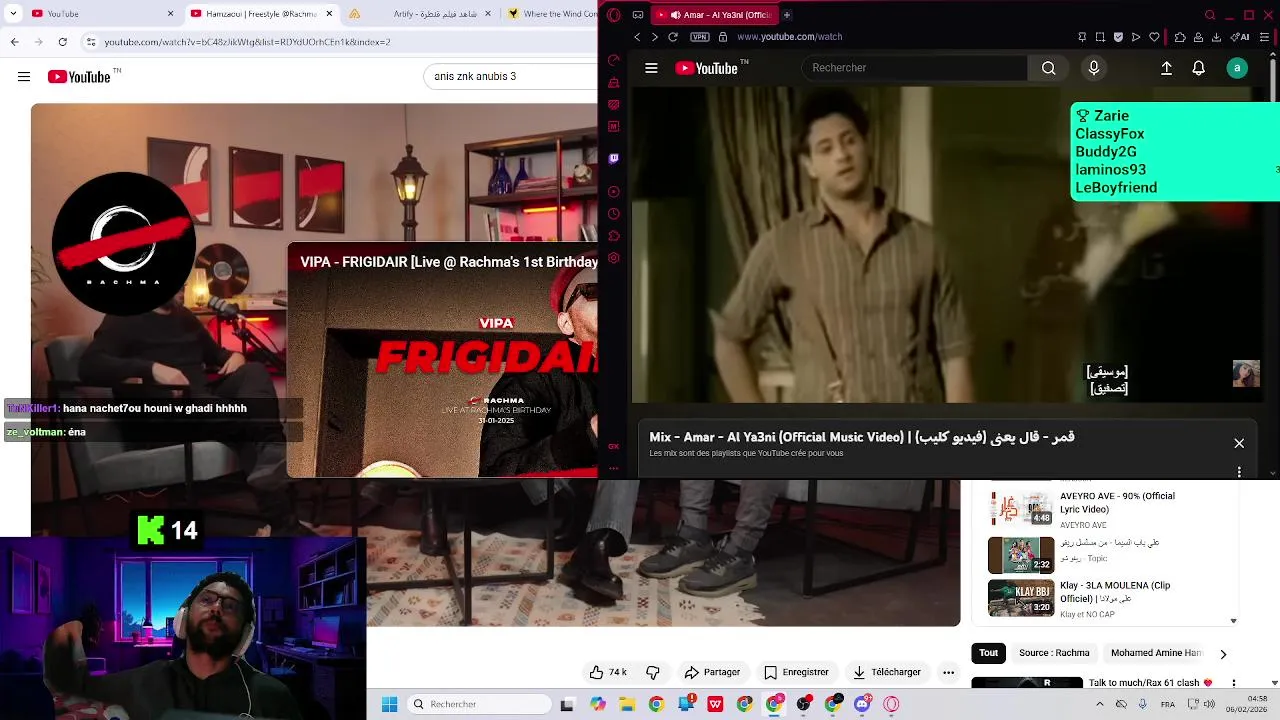The height and width of the screenshot is (720, 1280).
Task: Open Windows Start menu
Action: click(389, 704)
